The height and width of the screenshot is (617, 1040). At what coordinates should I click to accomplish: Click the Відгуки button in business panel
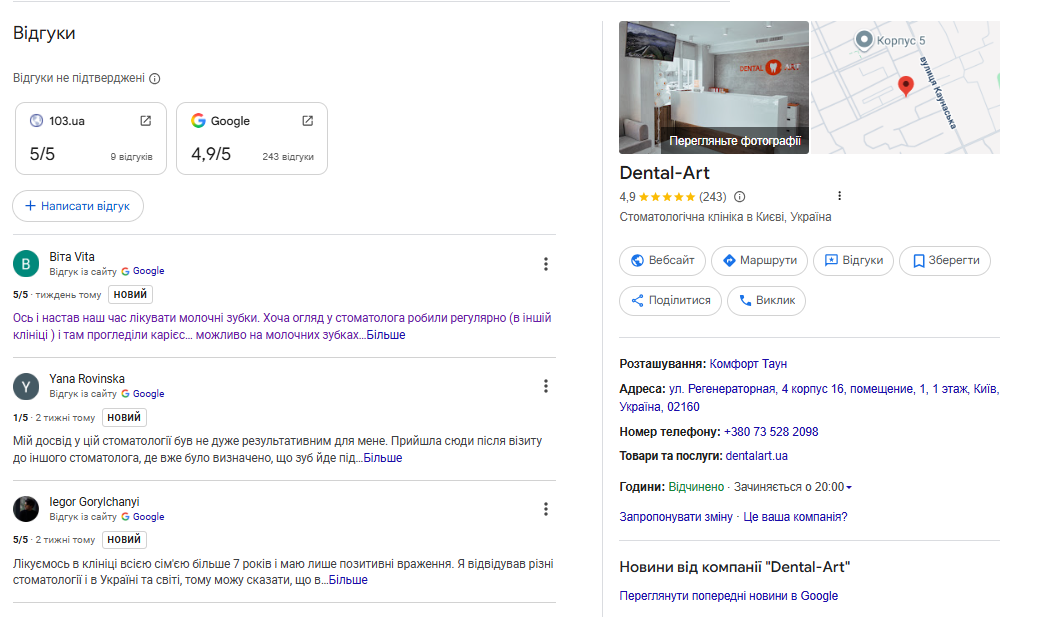[854, 260]
